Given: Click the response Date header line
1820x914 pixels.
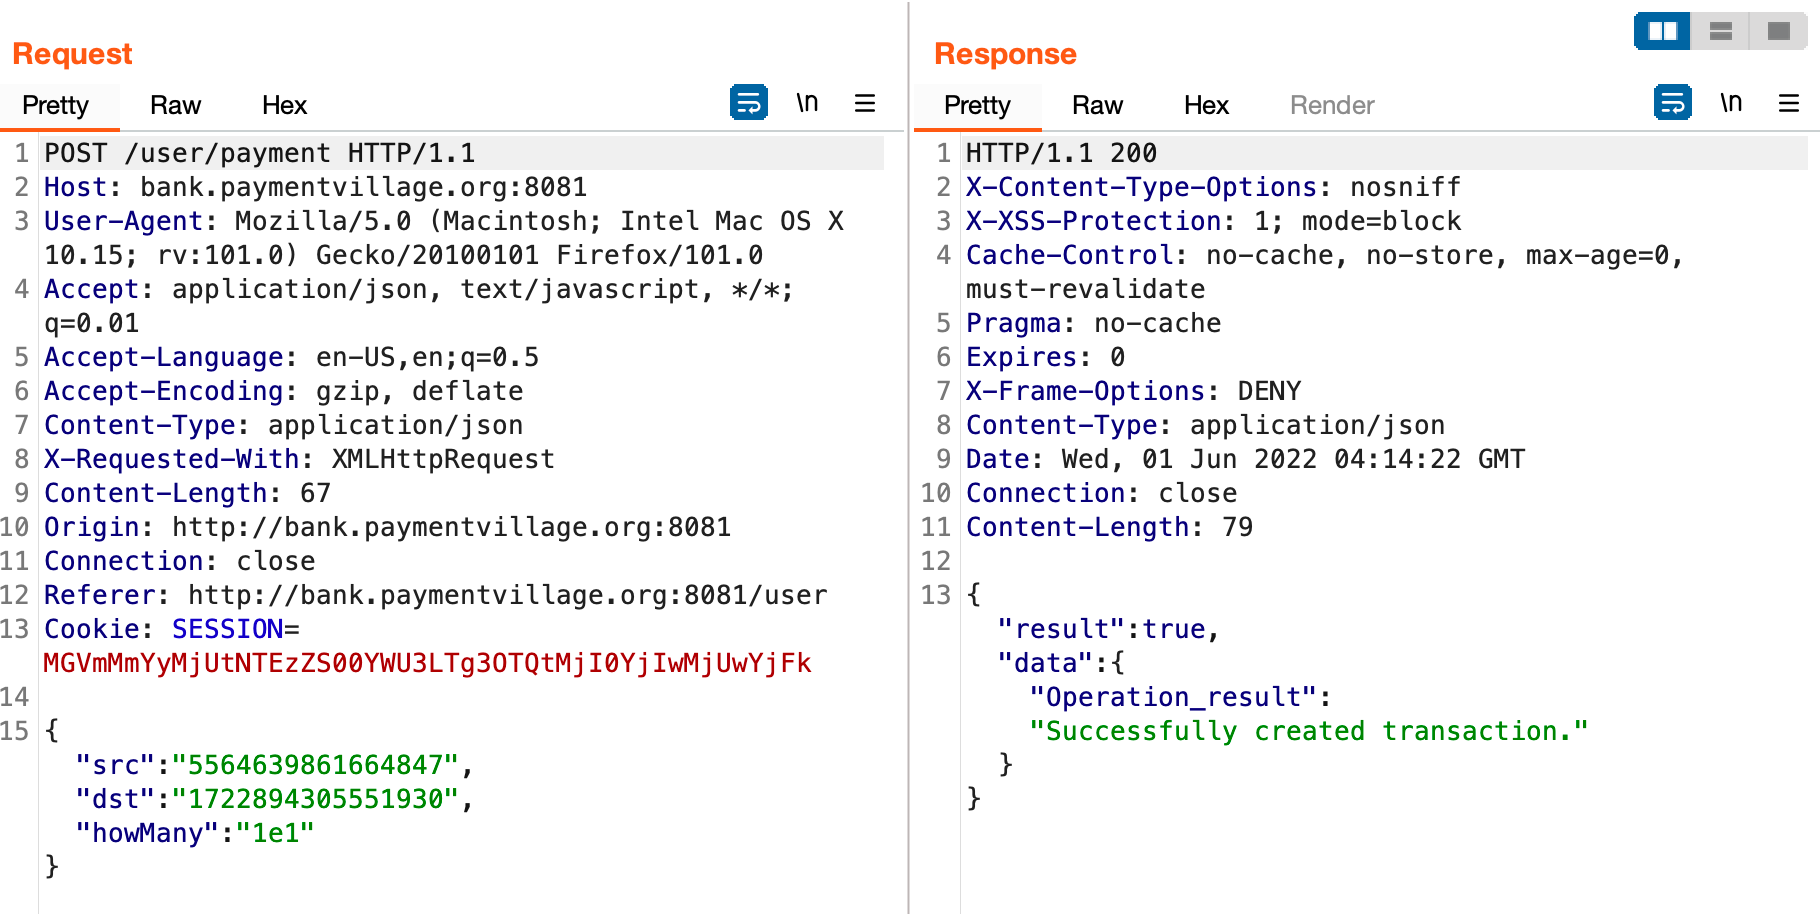Looking at the screenshot, I should [x=1245, y=459].
